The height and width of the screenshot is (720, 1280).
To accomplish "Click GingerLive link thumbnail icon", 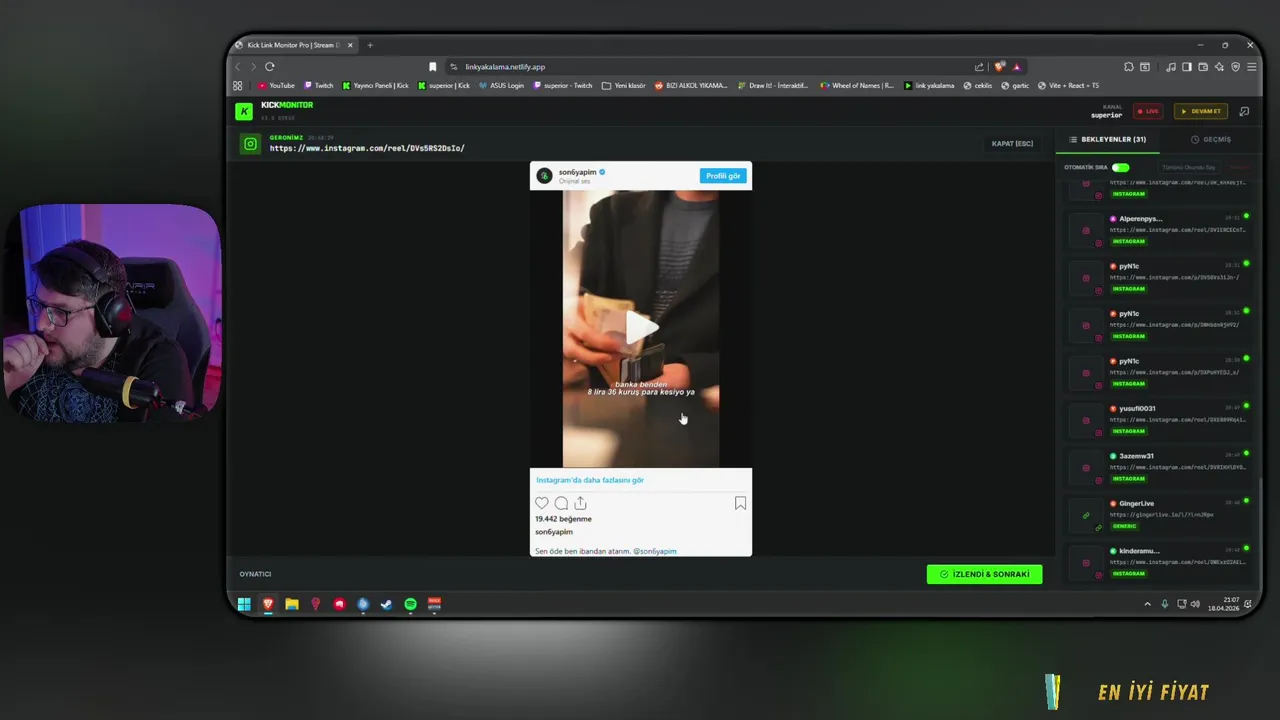I will tap(1086, 516).
